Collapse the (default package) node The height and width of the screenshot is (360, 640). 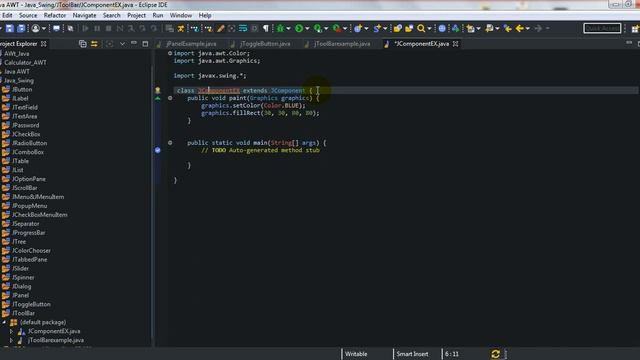4,322
